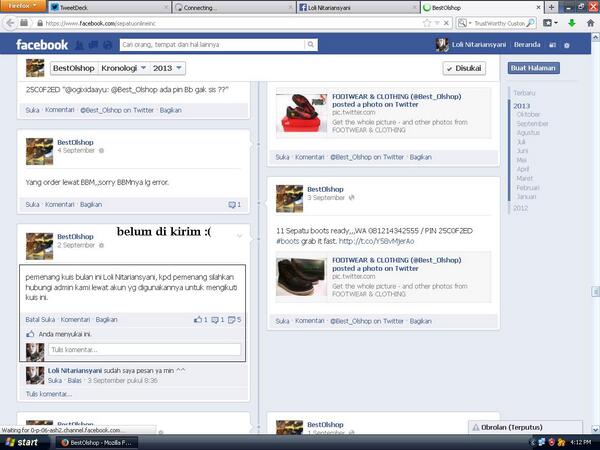Open the t.co link in boots post
Image resolution: width=600 pixels, height=450 pixels.
(x=376, y=241)
